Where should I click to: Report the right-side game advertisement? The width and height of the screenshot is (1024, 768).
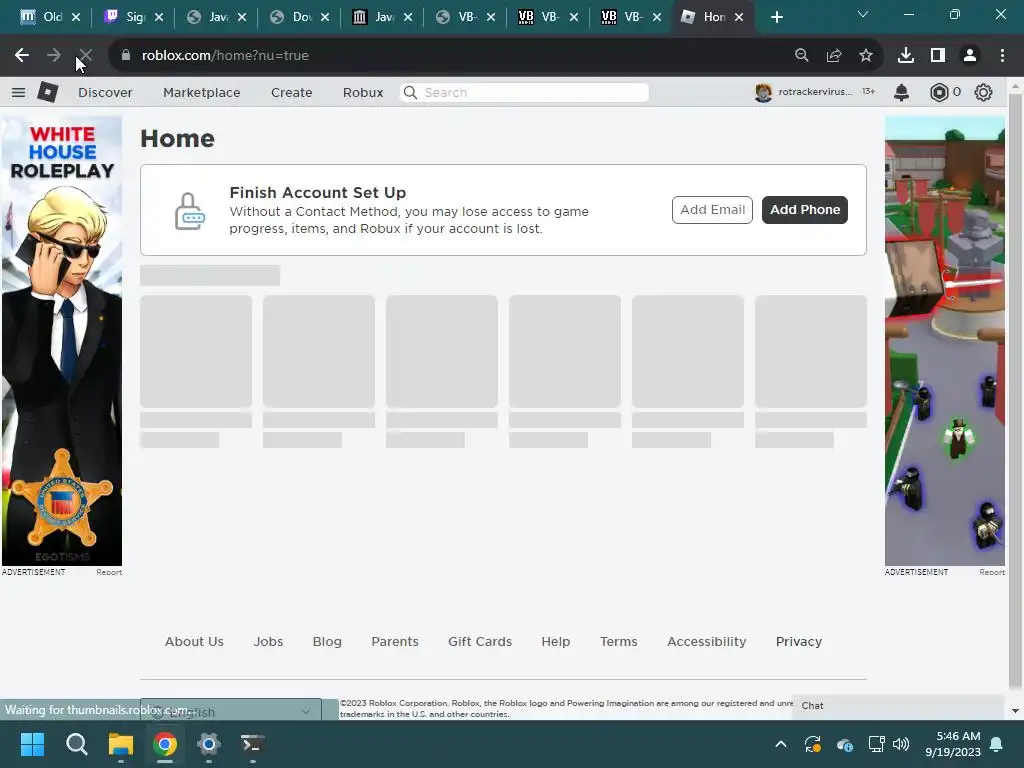click(992, 572)
